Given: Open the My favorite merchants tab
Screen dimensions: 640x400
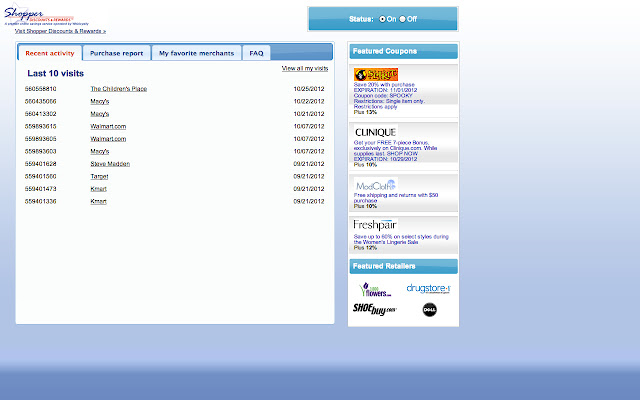Looking at the screenshot, I should pyautogui.click(x=197, y=53).
